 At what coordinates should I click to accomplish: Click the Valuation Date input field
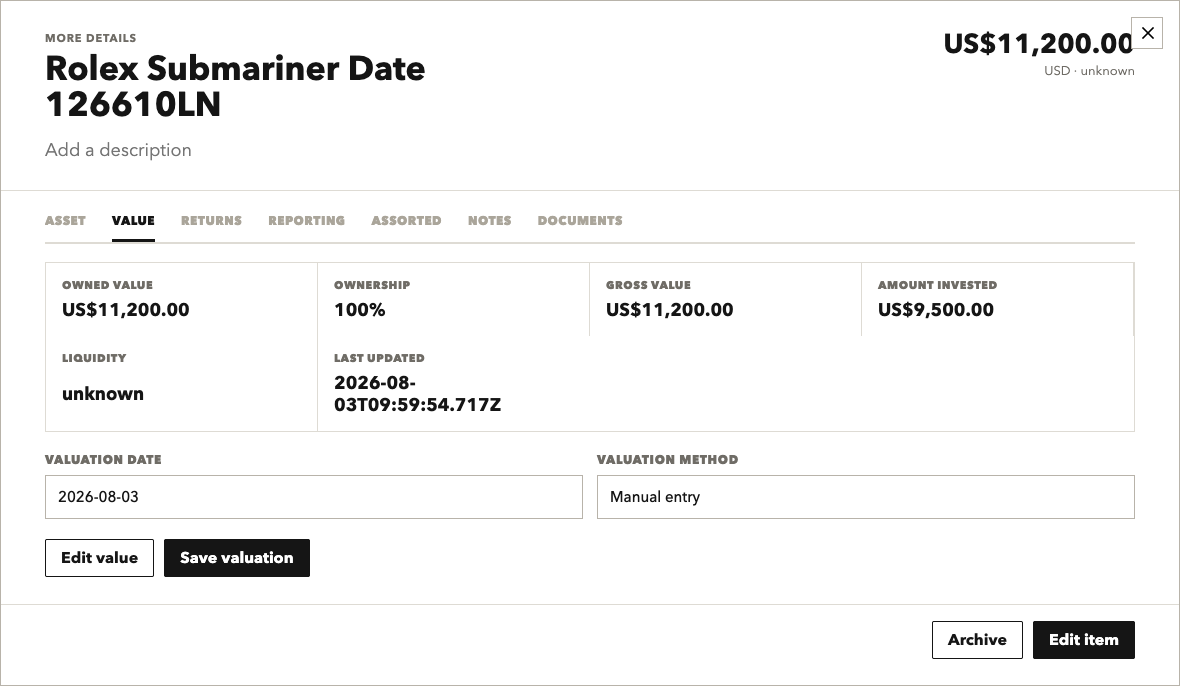tap(314, 496)
